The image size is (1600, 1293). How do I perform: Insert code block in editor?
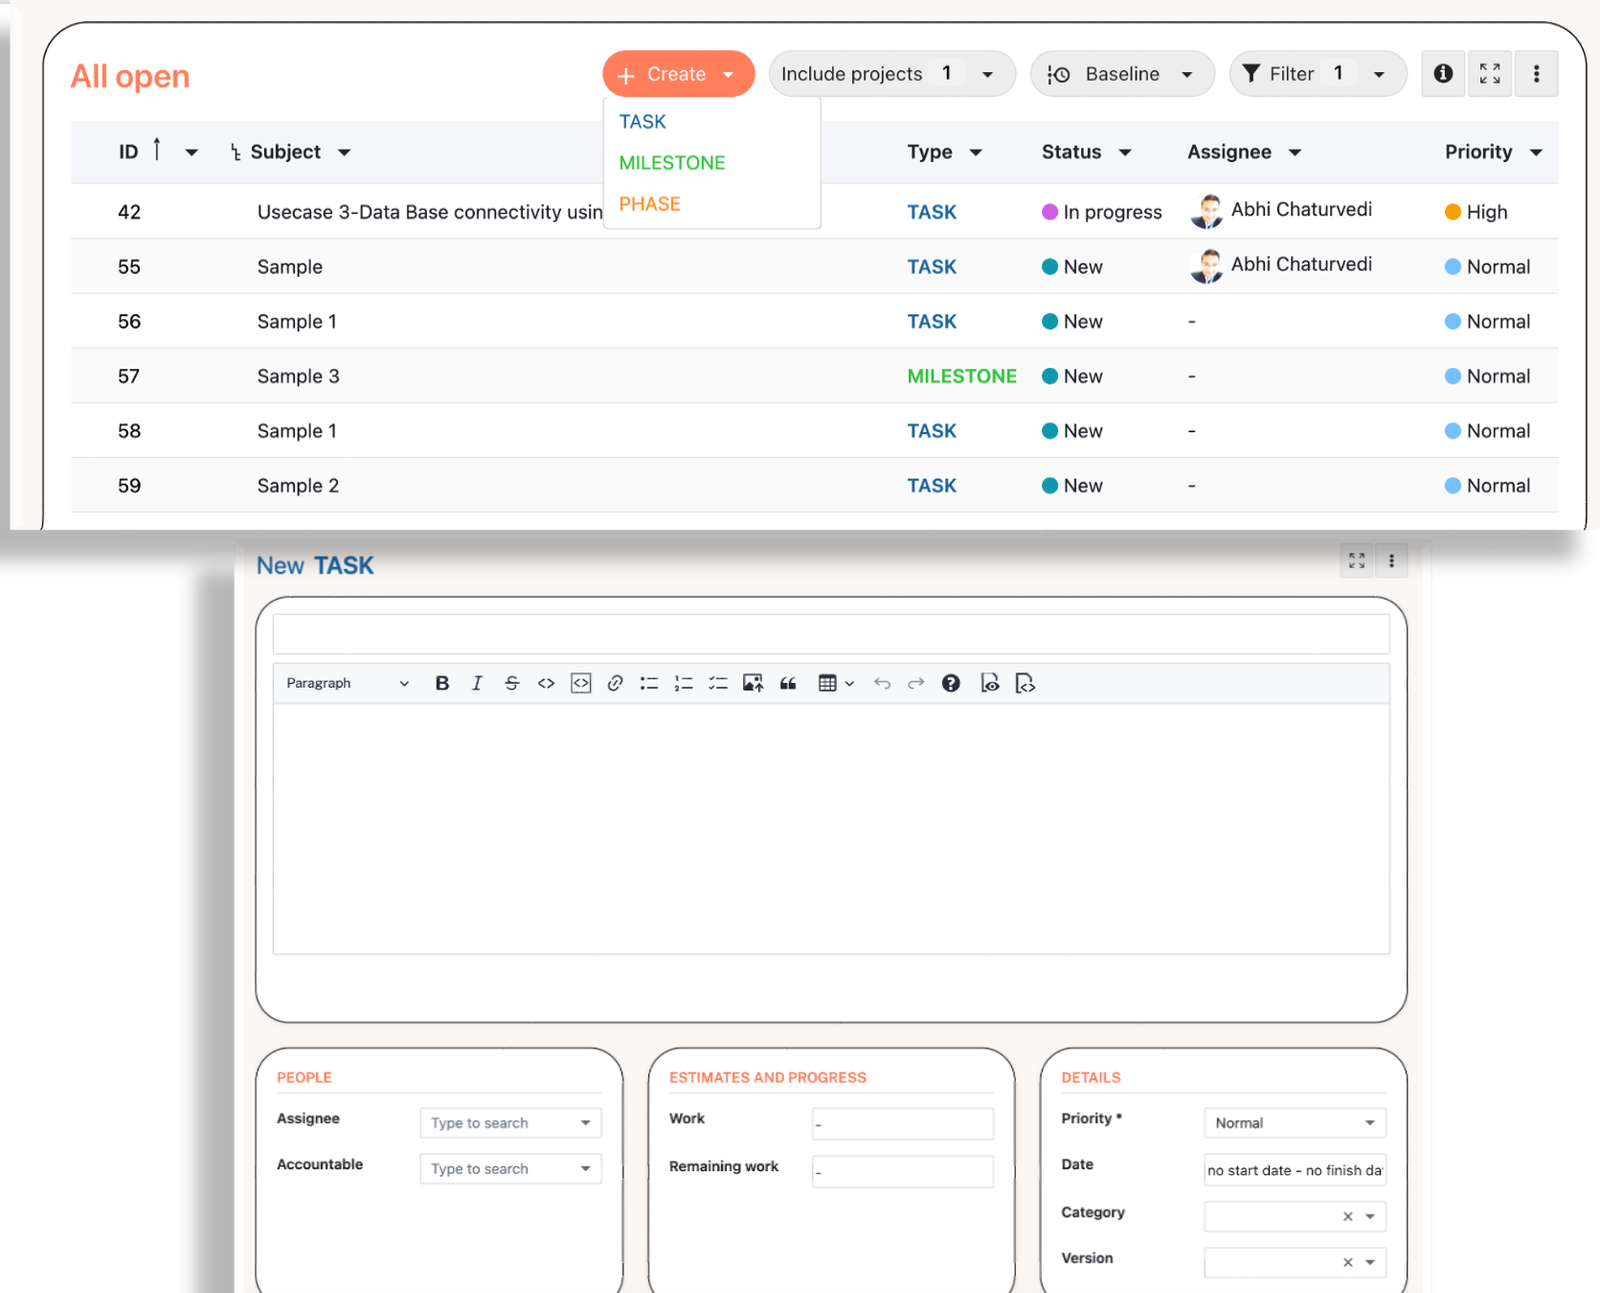(x=581, y=683)
